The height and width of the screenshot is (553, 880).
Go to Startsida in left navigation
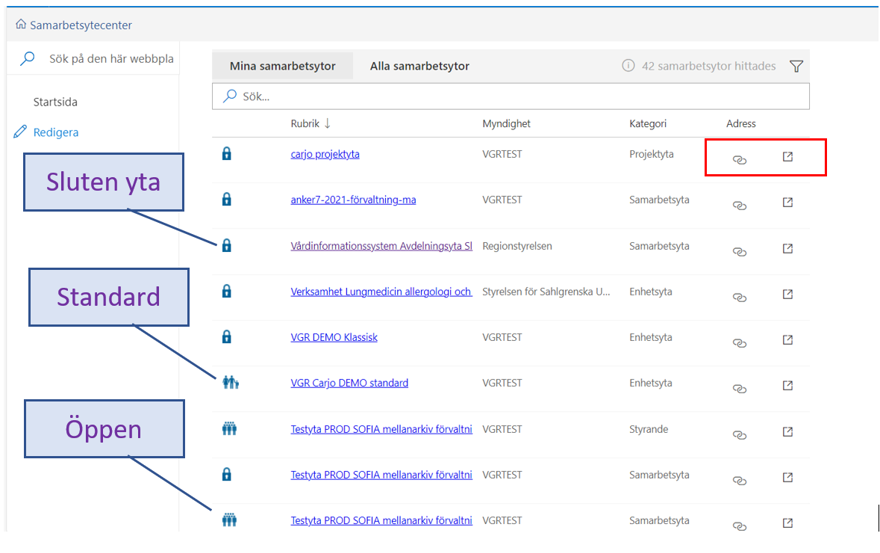55,102
